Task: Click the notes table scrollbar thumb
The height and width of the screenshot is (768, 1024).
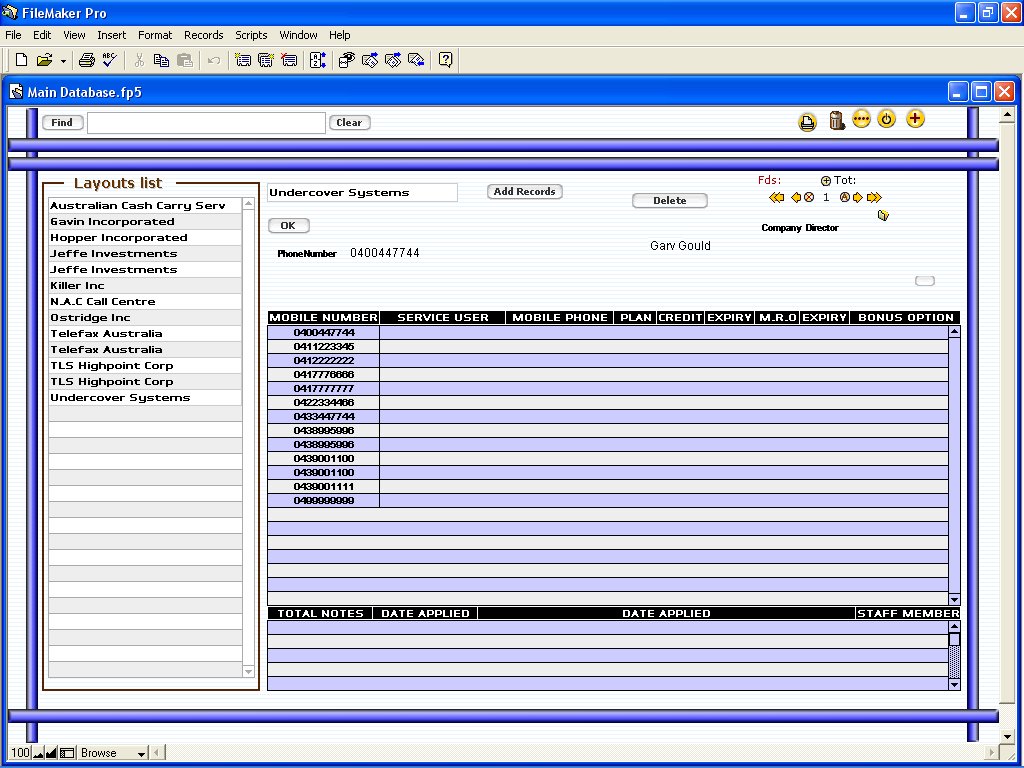Action: (954, 639)
